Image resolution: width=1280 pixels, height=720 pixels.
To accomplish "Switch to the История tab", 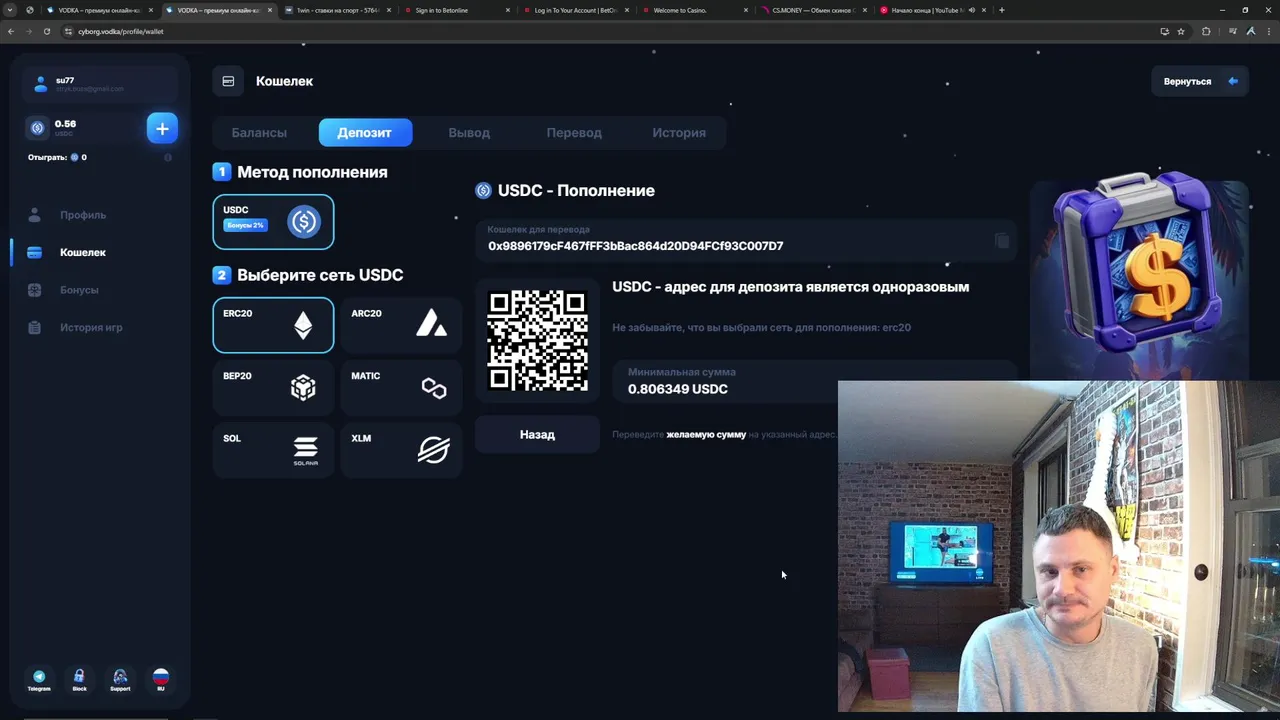I will point(679,133).
